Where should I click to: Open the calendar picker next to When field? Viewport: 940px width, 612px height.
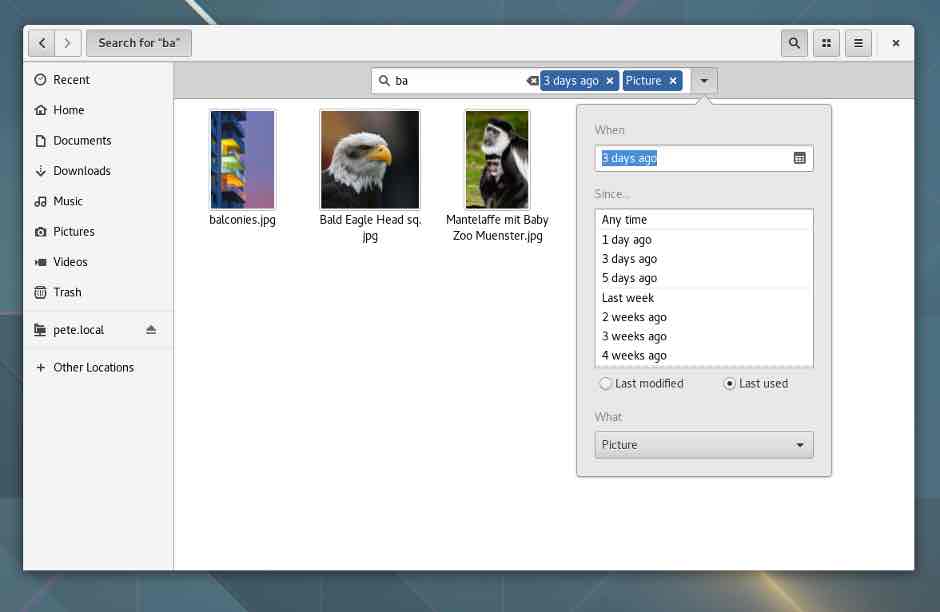click(798, 157)
